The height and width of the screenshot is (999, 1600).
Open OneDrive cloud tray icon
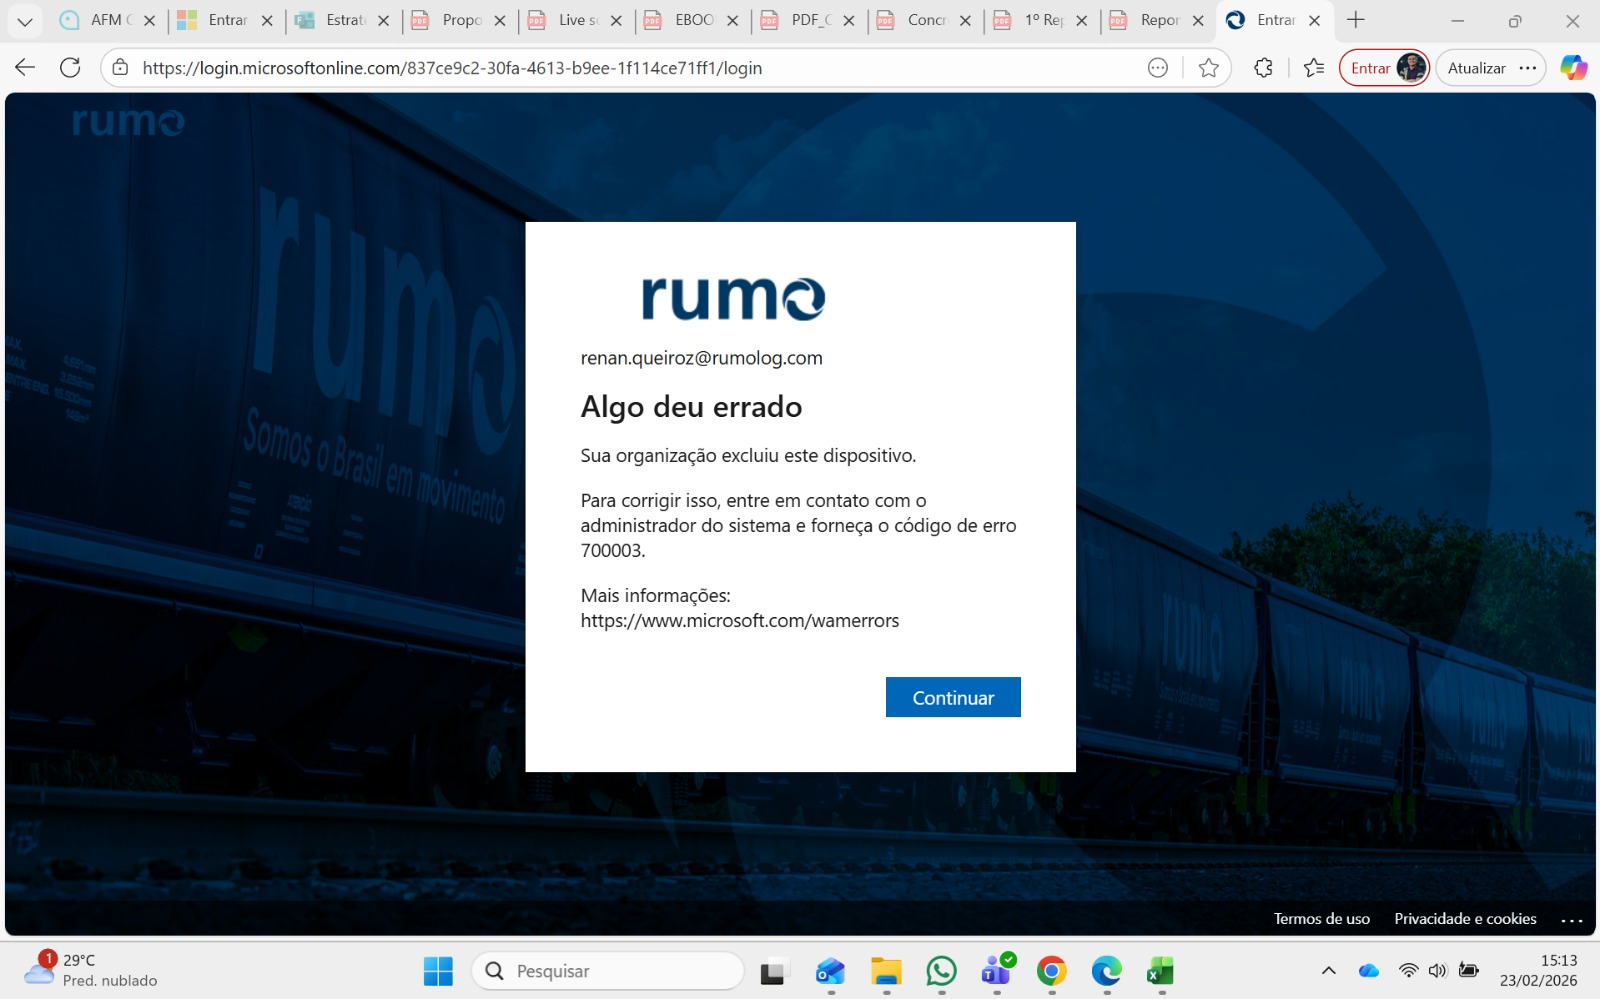1369,970
